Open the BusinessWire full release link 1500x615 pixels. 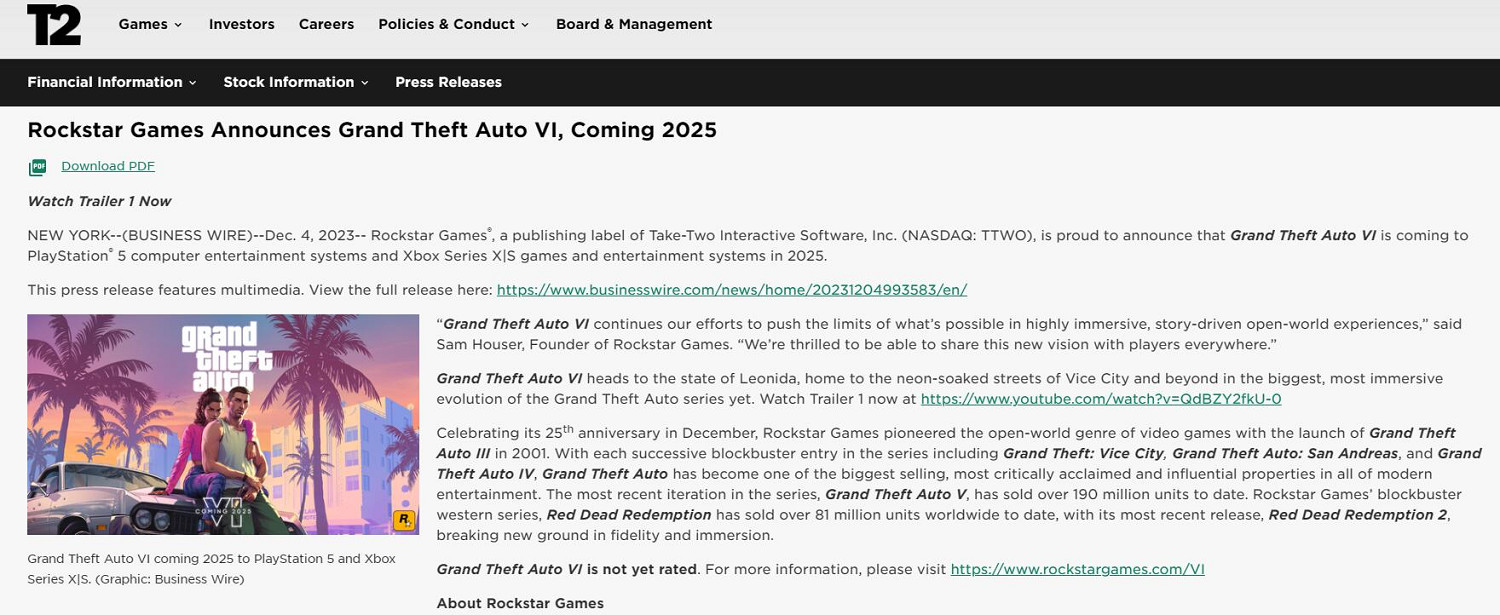click(x=731, y=289)
